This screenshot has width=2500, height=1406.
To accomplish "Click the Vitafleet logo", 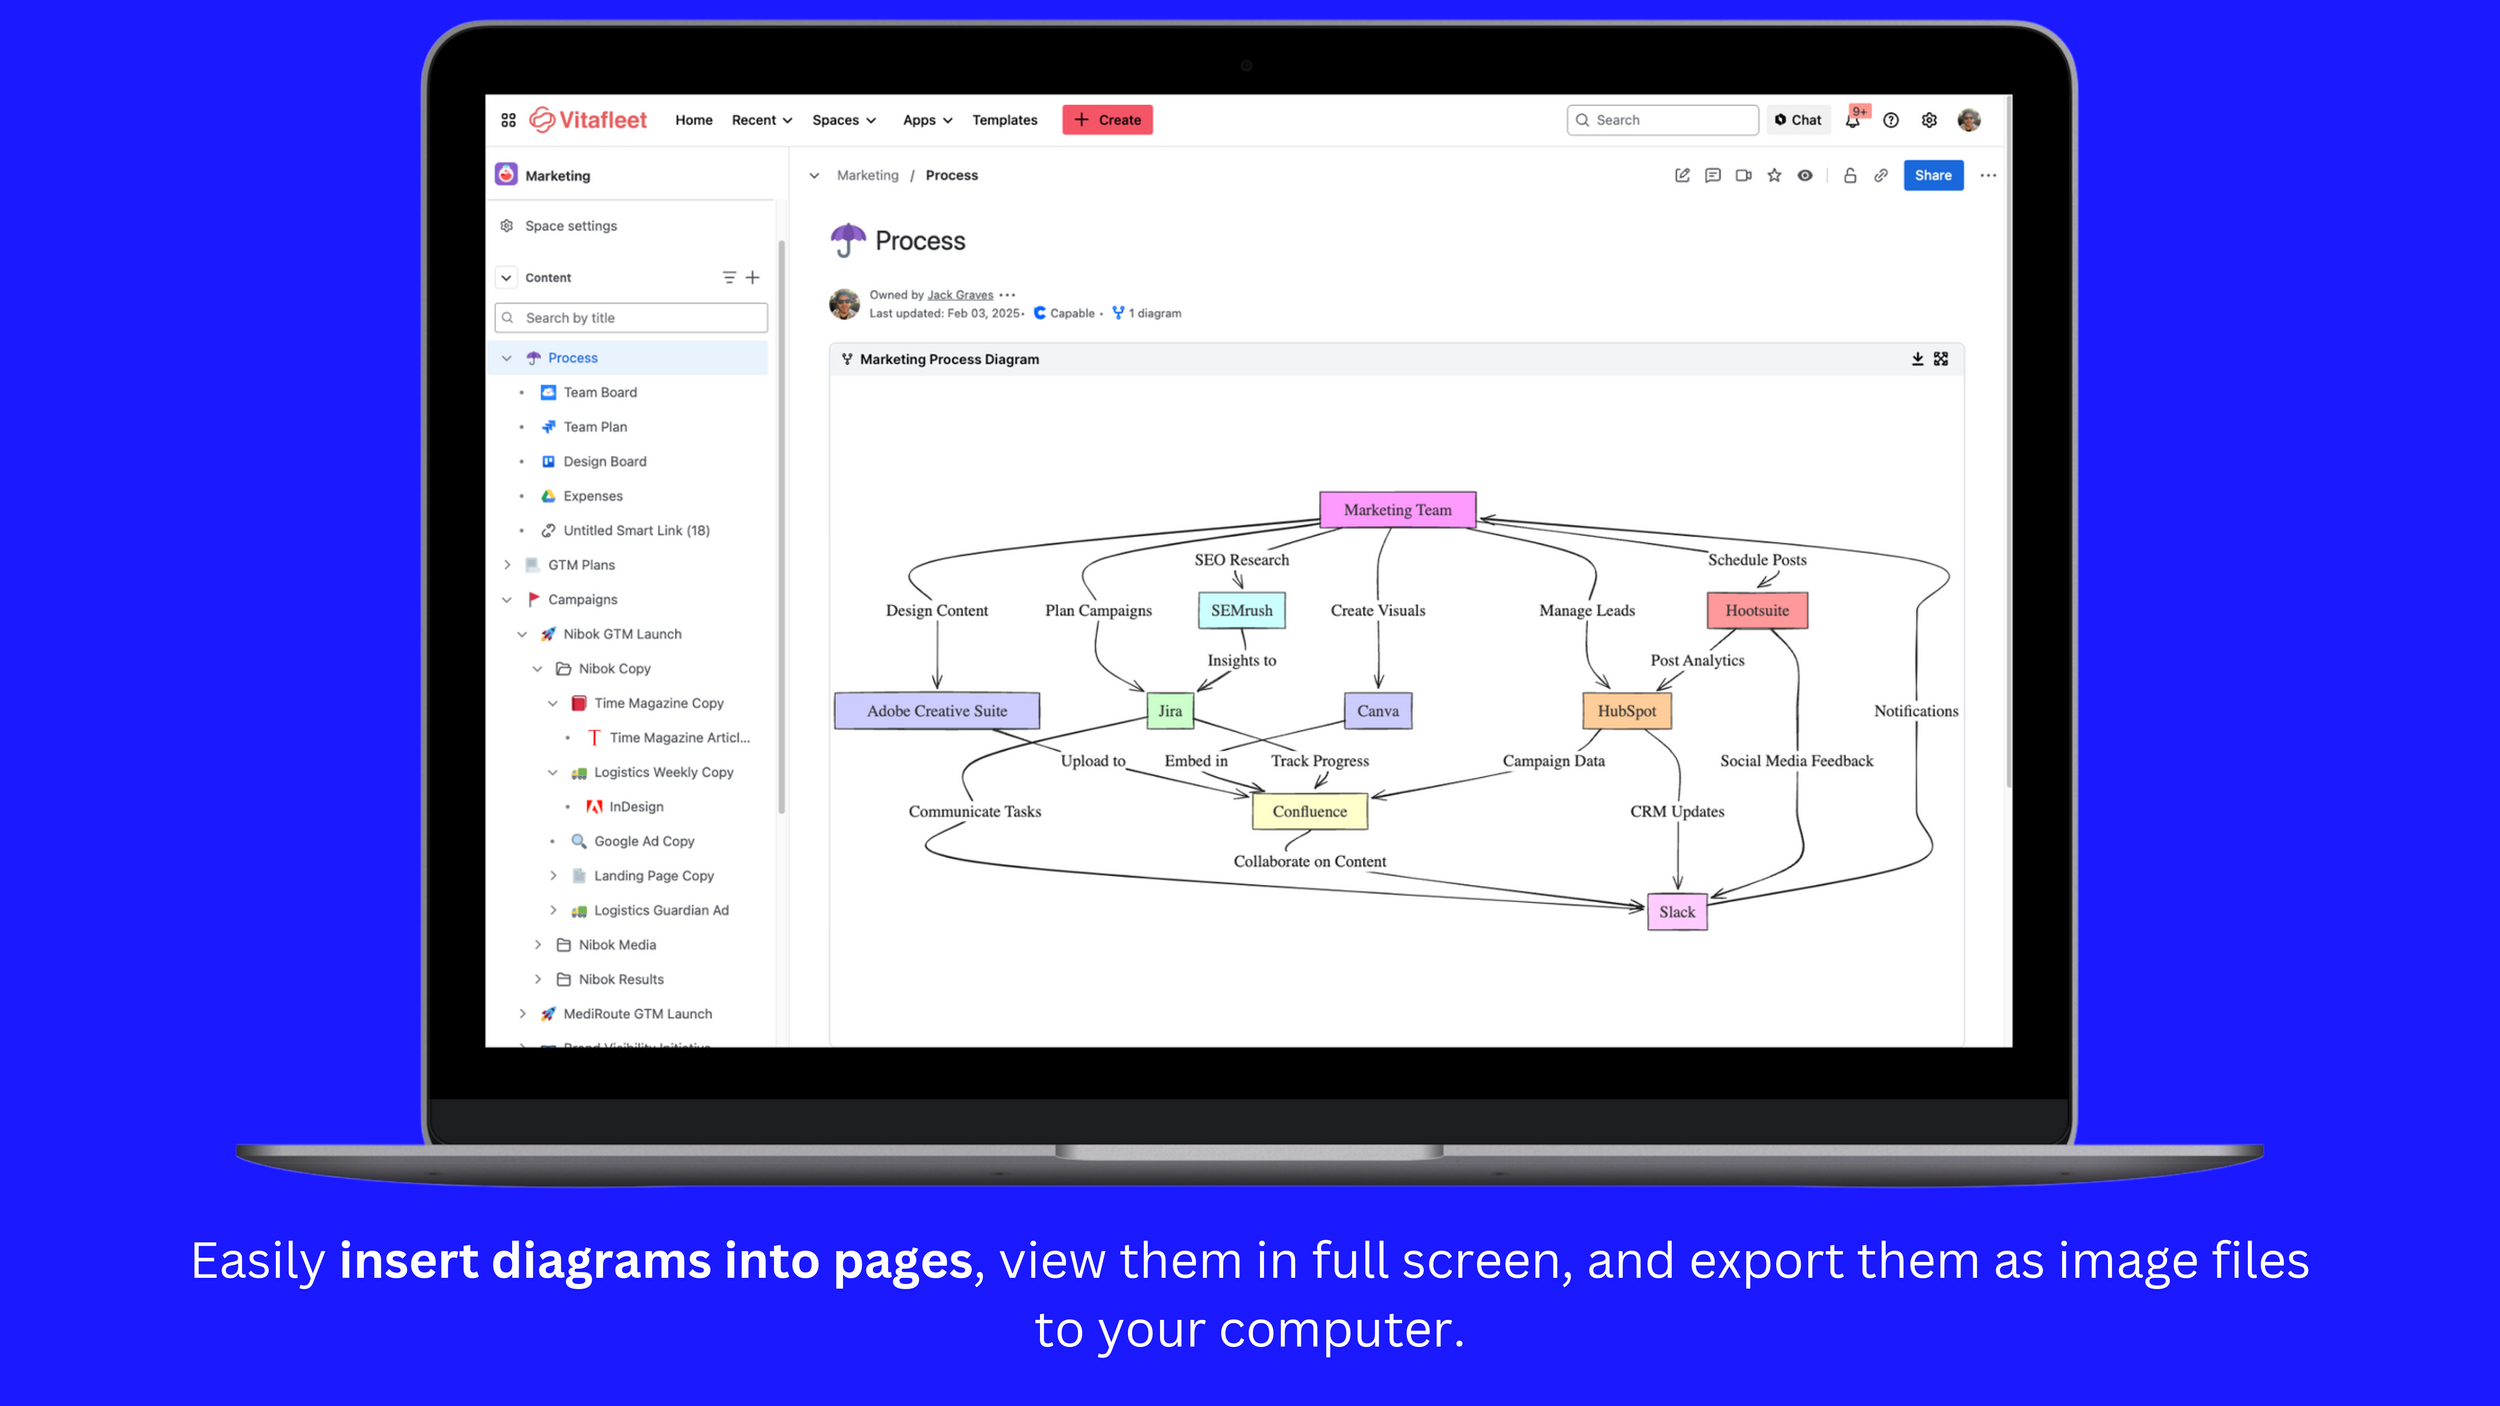I will click(x=588, y=120).
